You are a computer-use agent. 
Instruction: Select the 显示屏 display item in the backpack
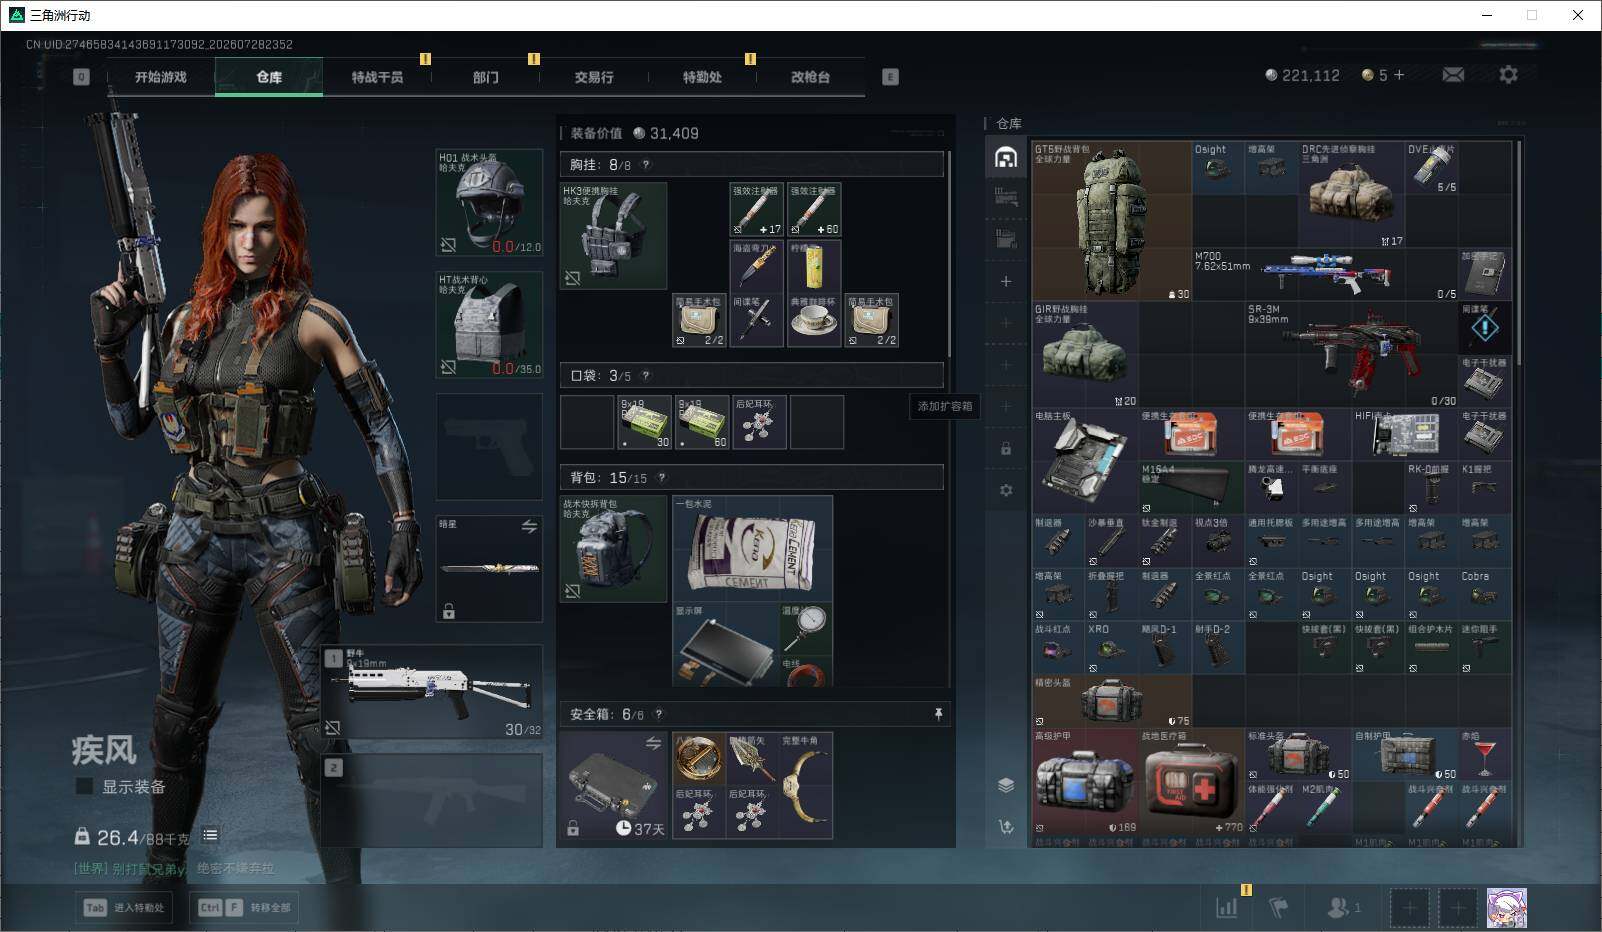[726, 644]
